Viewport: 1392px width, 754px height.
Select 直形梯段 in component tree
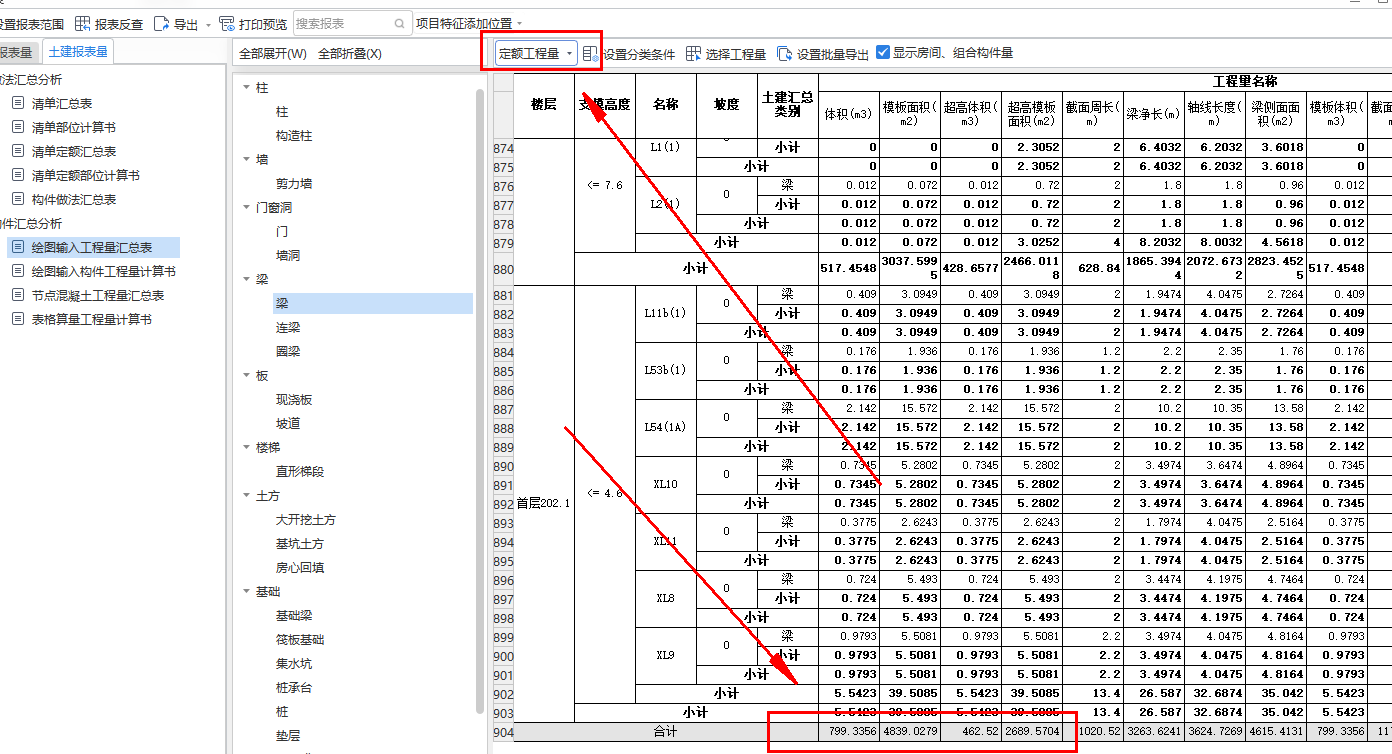pos(300,471)
